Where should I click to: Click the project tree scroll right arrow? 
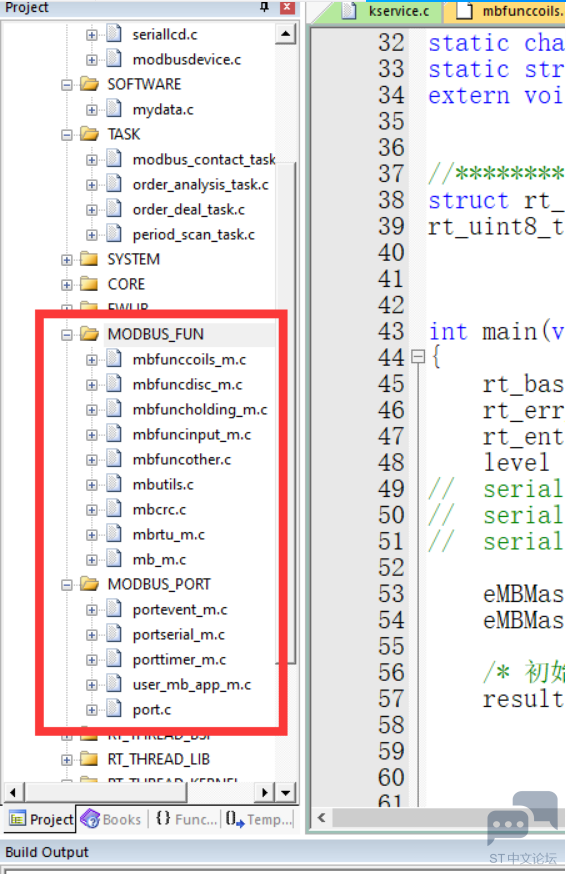tap(264, 792)
